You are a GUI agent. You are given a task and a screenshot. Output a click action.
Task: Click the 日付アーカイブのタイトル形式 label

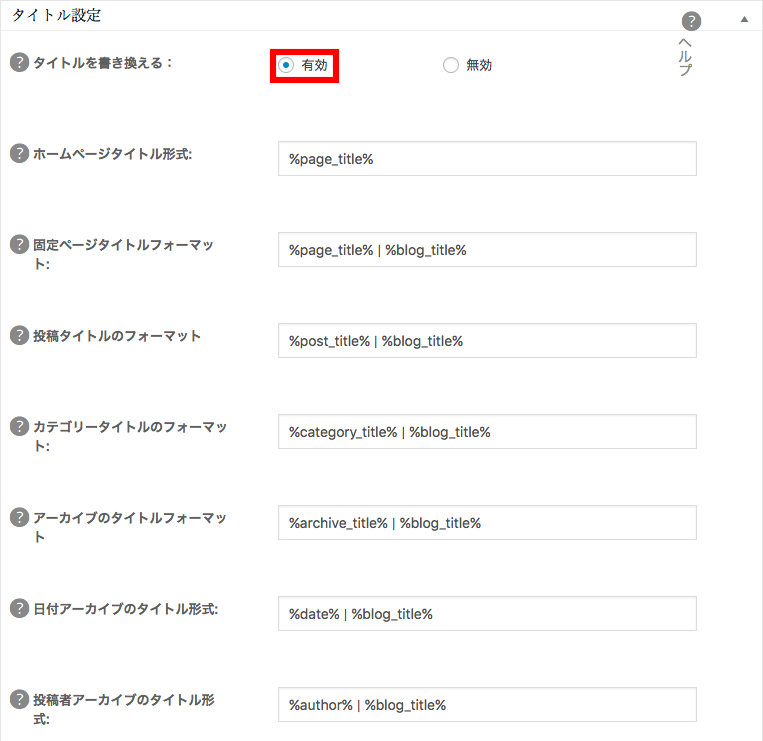[x=126, y=609]
